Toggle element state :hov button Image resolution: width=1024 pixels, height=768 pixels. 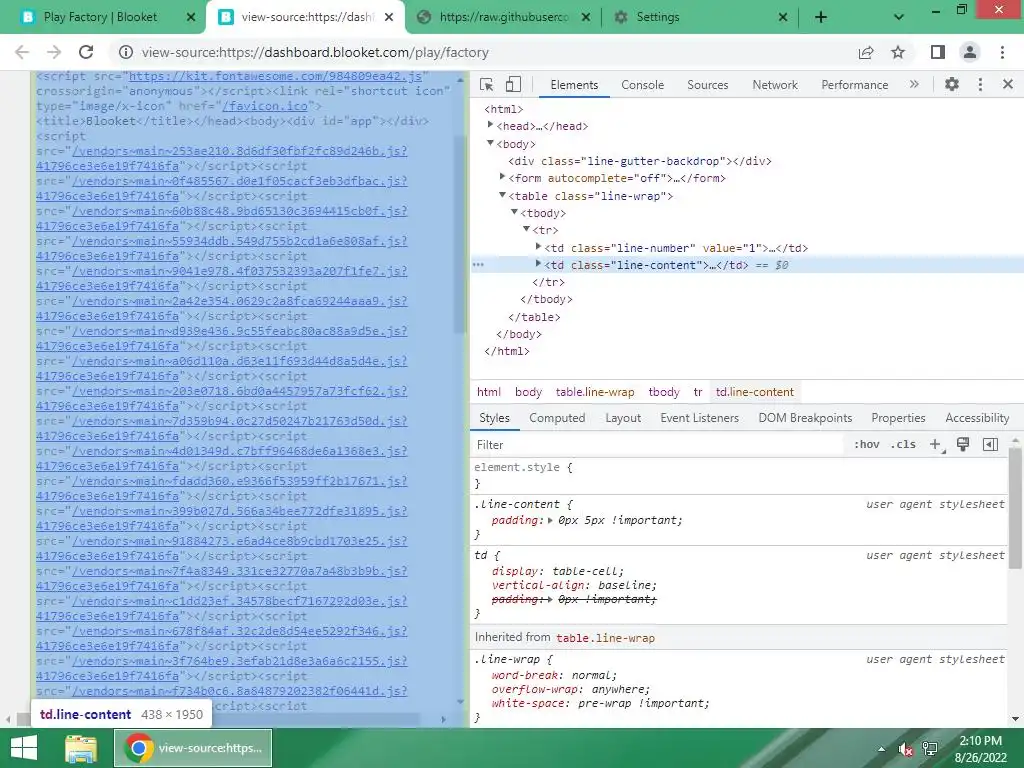(x=867, y=445)
